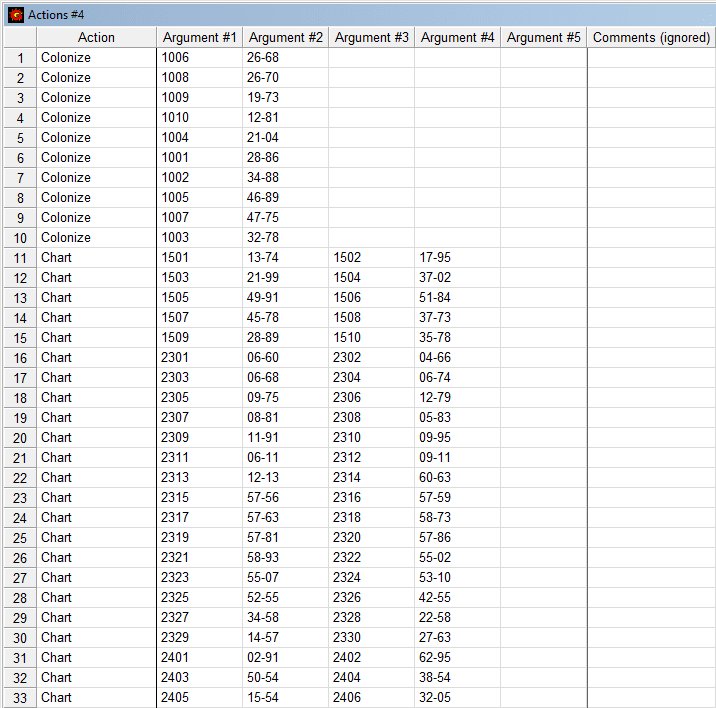This screenshot has height=708, width=716.
Task: Click empty Argument #5 cell in row 16
Action: [x=543, y=358]
